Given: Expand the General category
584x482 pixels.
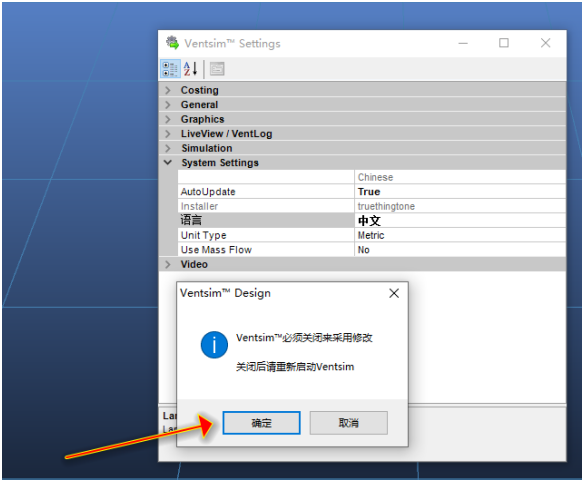Looking at the screenshot, I should [168, 105].
